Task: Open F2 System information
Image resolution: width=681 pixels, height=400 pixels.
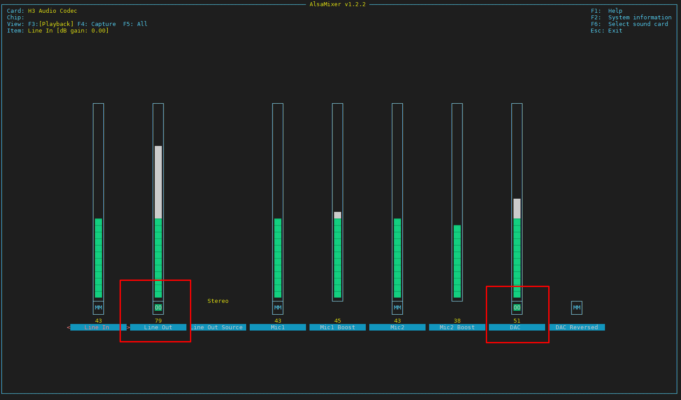Action: pyautogui.click(x=631, y=17)
